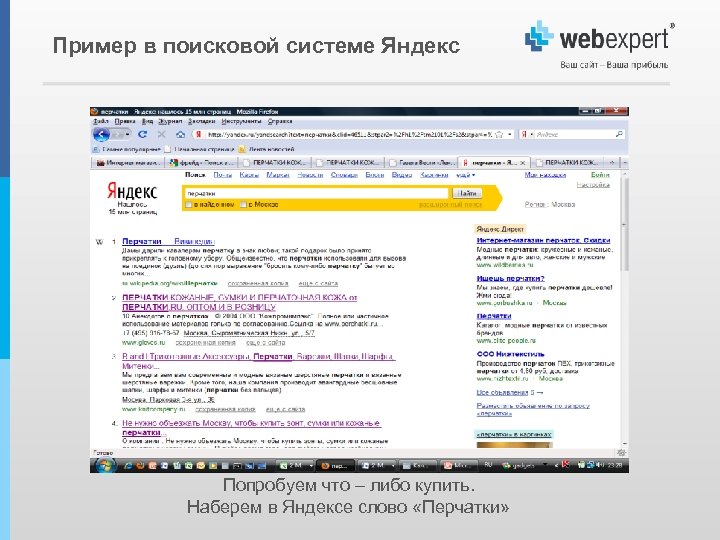Viewport: 720px width, 540px height.
Task: Bookmark the page with the star icon
Action: click(499, 135)
